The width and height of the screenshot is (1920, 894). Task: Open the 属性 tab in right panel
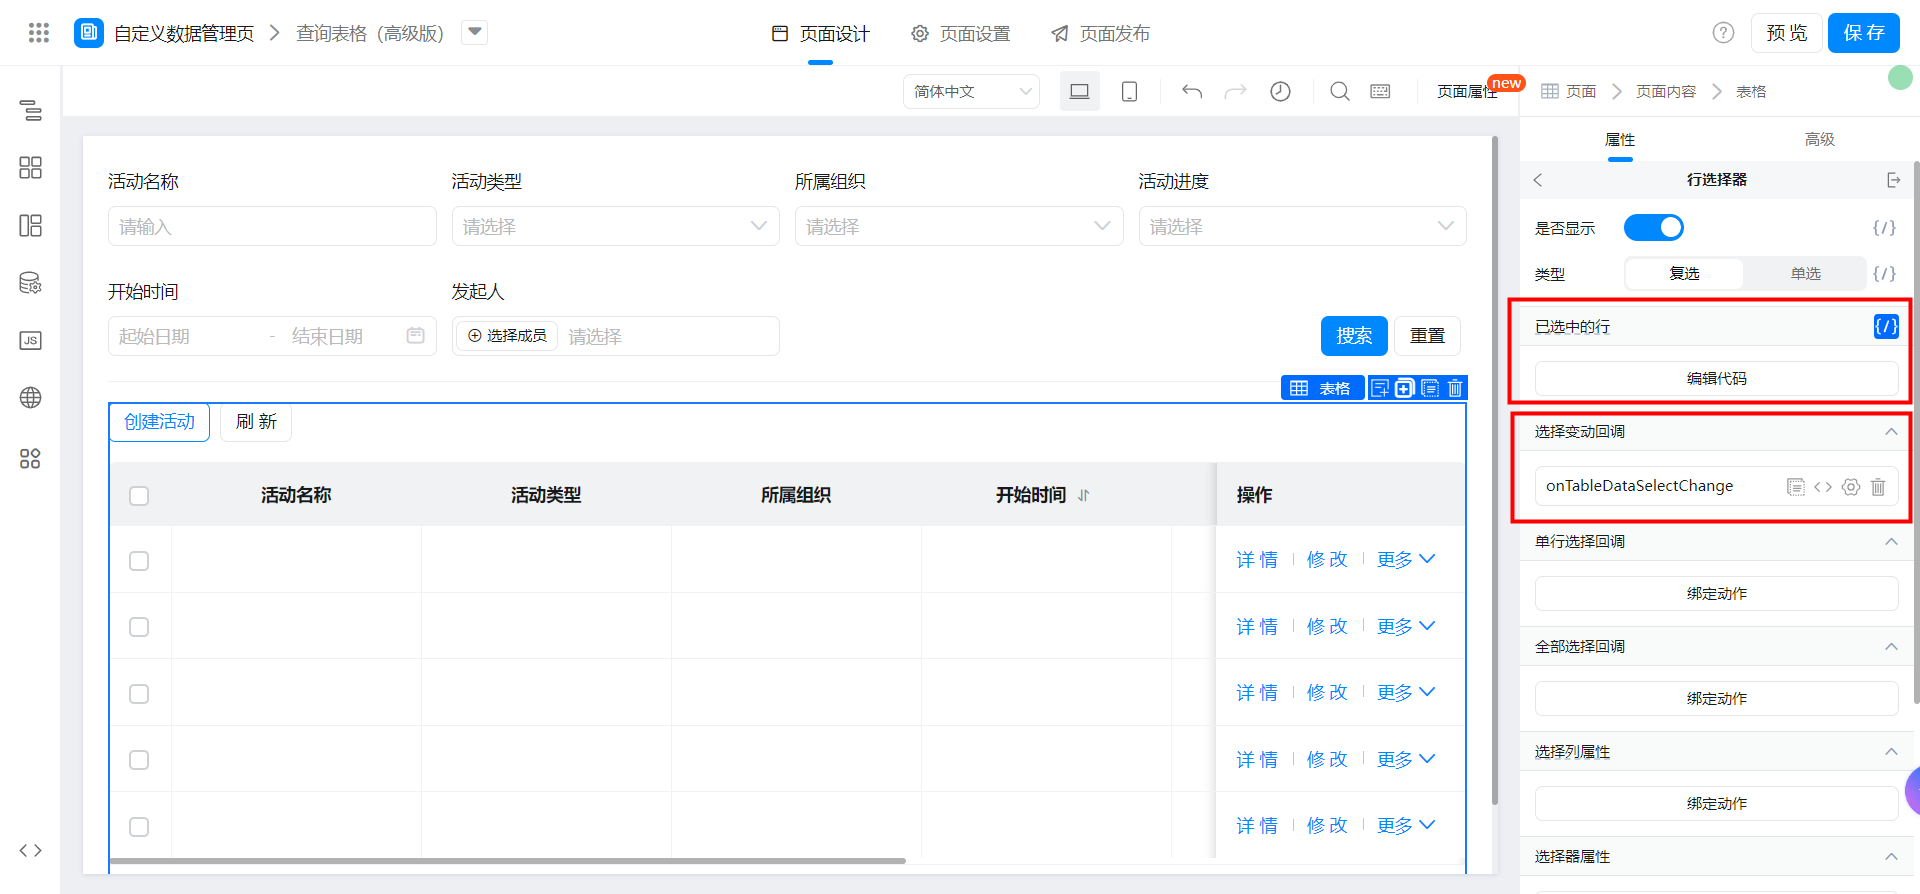coord(1620,140)
